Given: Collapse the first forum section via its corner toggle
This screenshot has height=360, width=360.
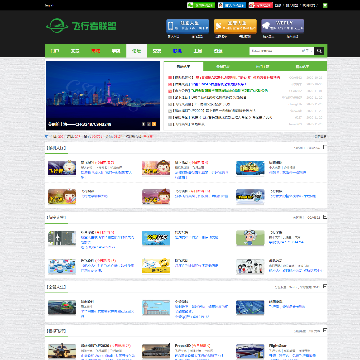Looking at the screenshot, I should click(x=325, y=148).
